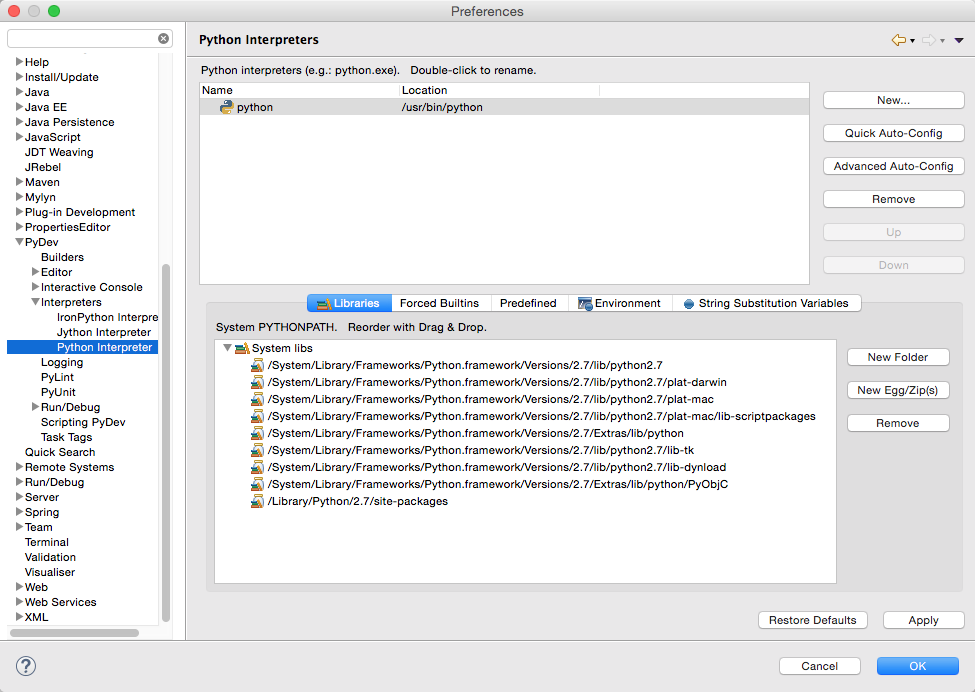Viewport: 975px width, 692px height.
Task: Open the Environment tab
Action: coord(620,303)
